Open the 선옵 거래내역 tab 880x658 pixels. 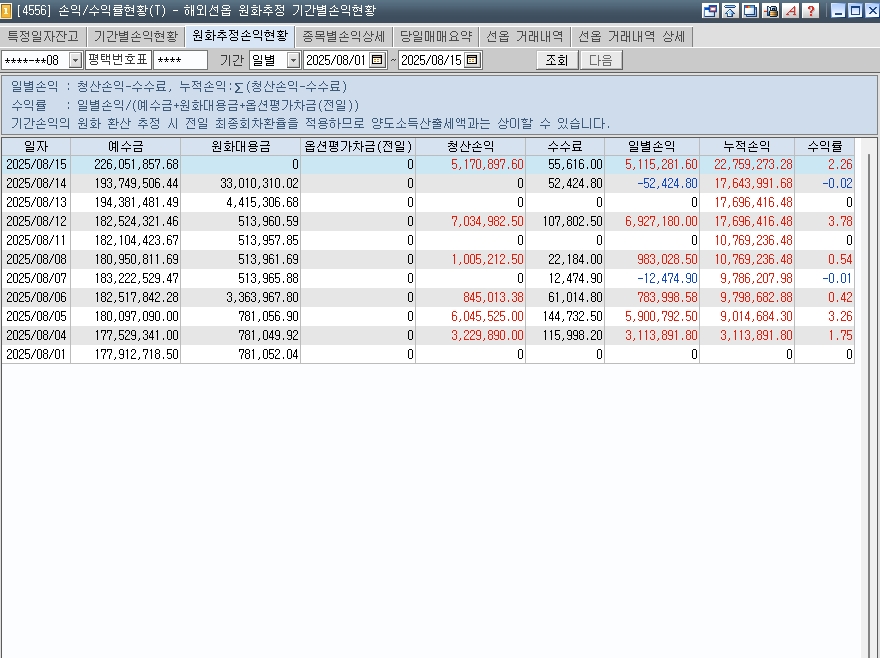[x=525, y=37]
